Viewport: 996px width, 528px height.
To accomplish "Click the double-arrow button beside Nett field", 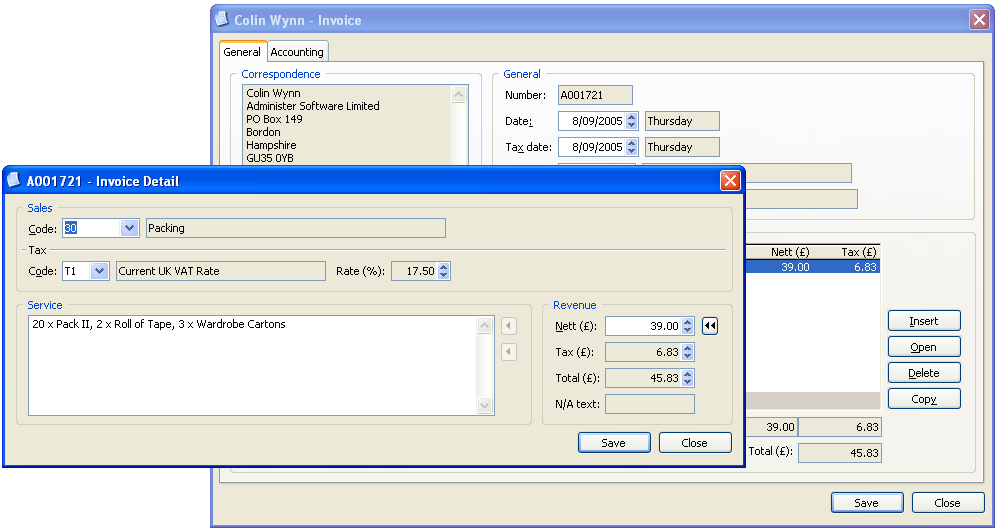I will pos(710,326).
